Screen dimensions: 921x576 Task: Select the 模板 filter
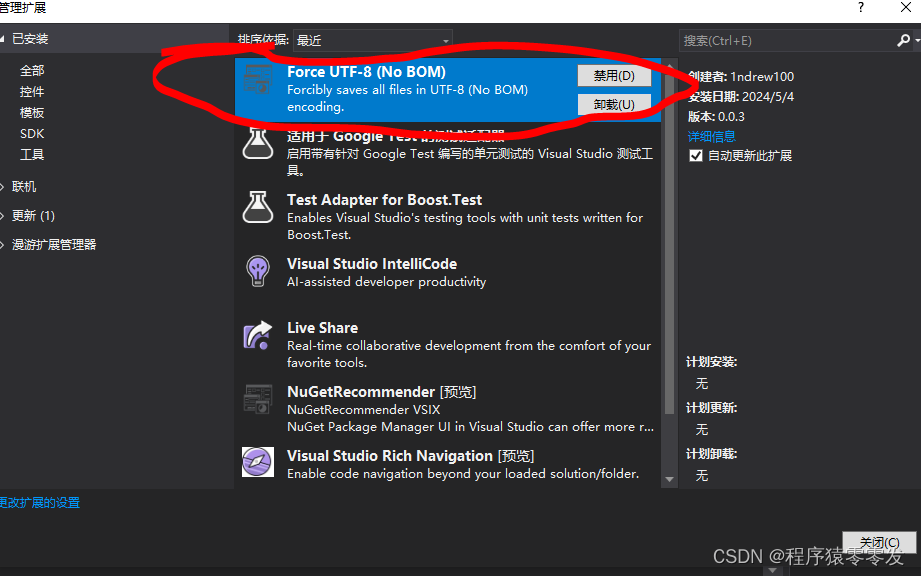(x=32, y=113)
